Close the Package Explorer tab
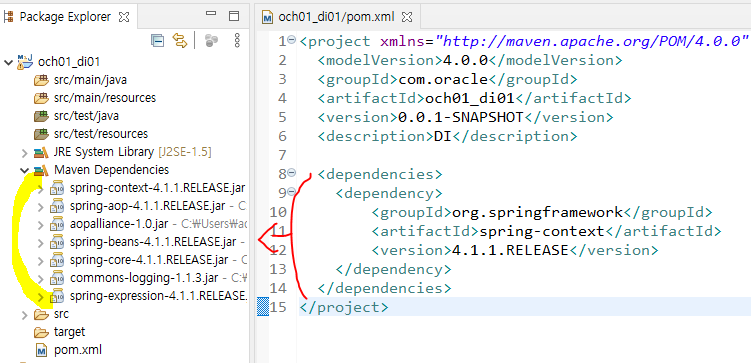 pyautogui.click(x=124, y=17)
